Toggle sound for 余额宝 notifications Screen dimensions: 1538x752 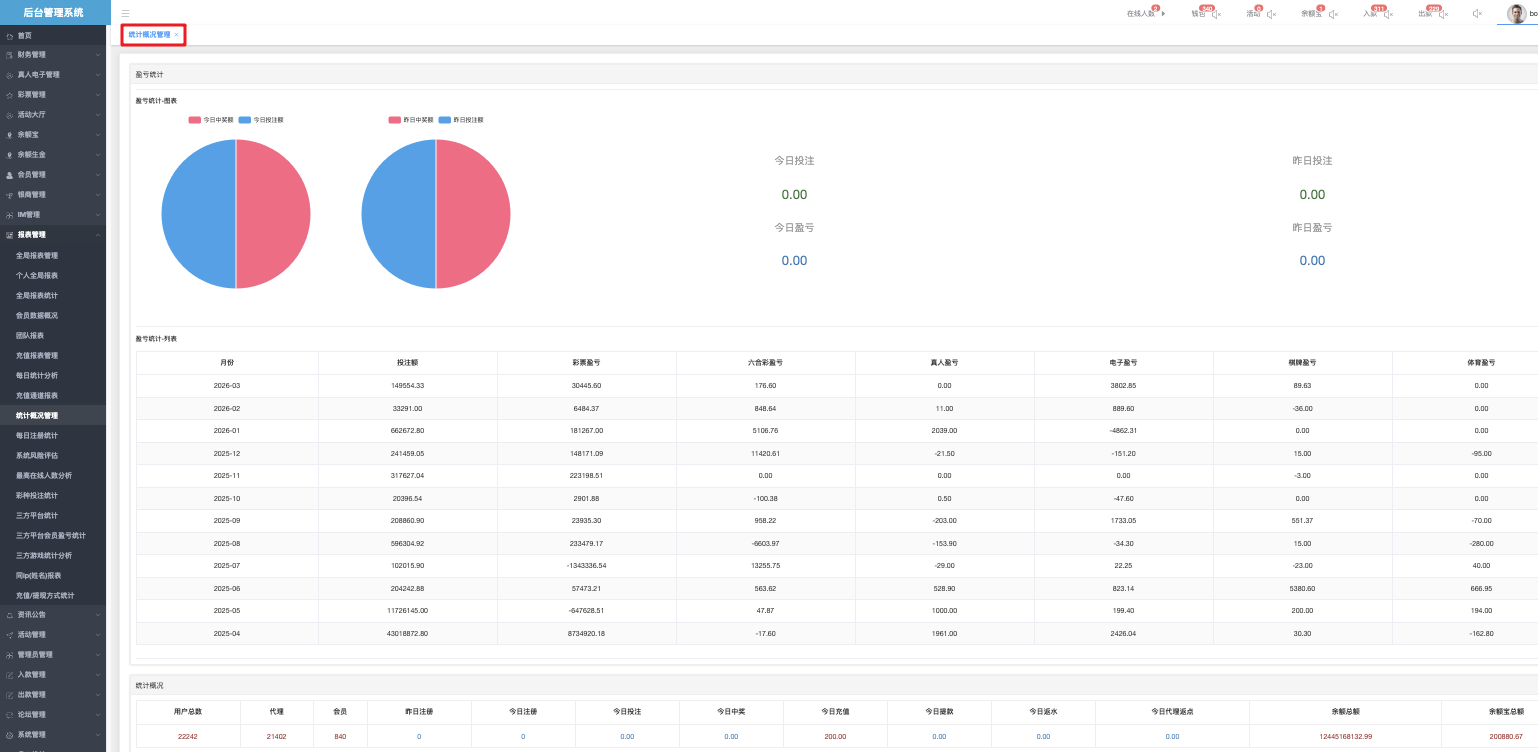coord(1331,14)
